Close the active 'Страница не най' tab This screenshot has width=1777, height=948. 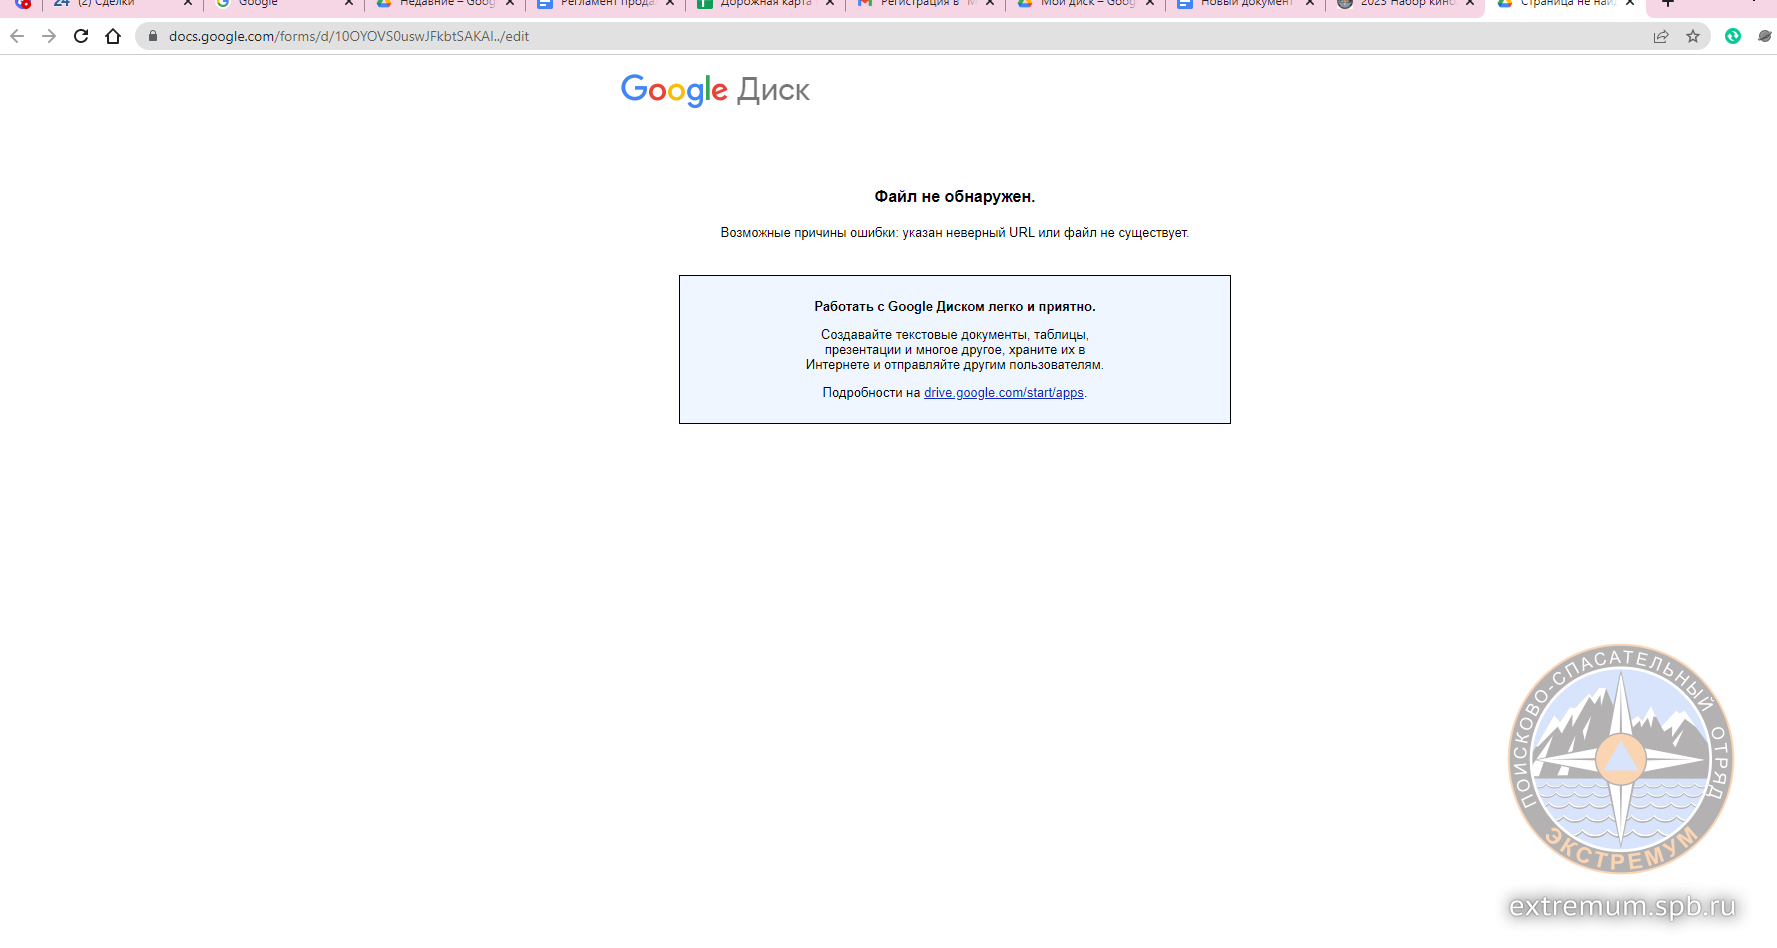tap(1630, 3)
